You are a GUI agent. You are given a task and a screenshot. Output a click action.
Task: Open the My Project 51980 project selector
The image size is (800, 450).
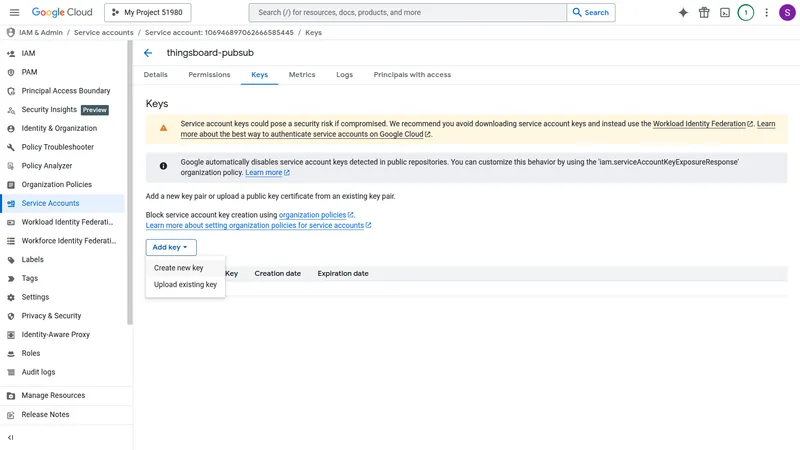147,12
